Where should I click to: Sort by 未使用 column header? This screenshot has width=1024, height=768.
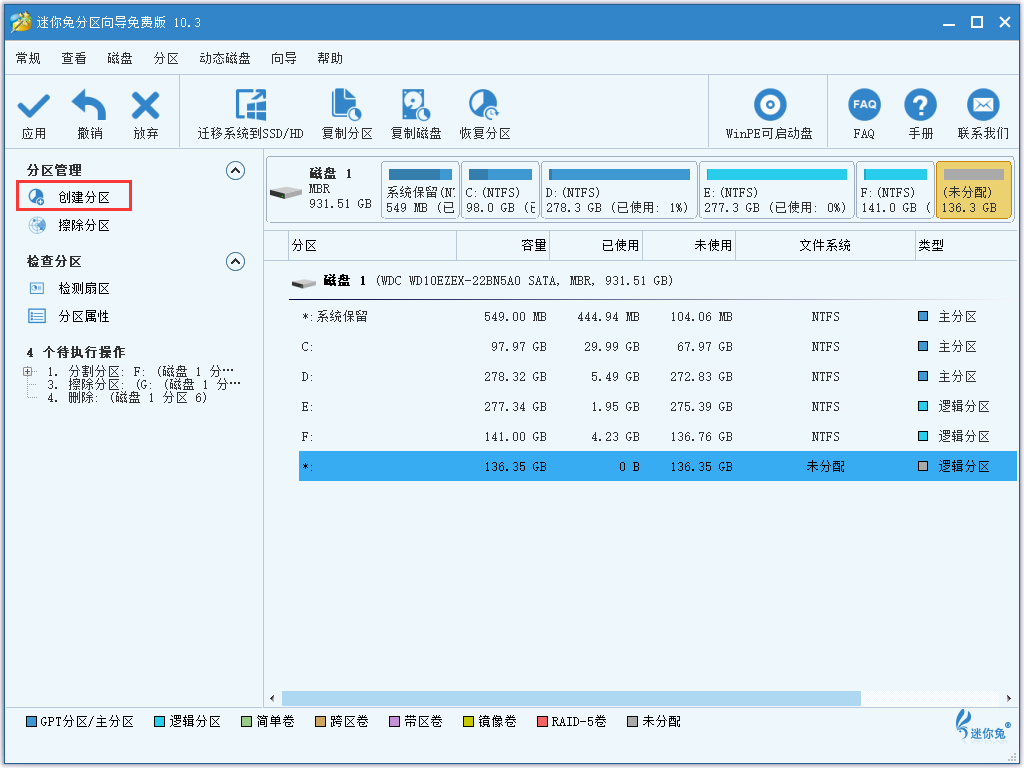[689, 245]
